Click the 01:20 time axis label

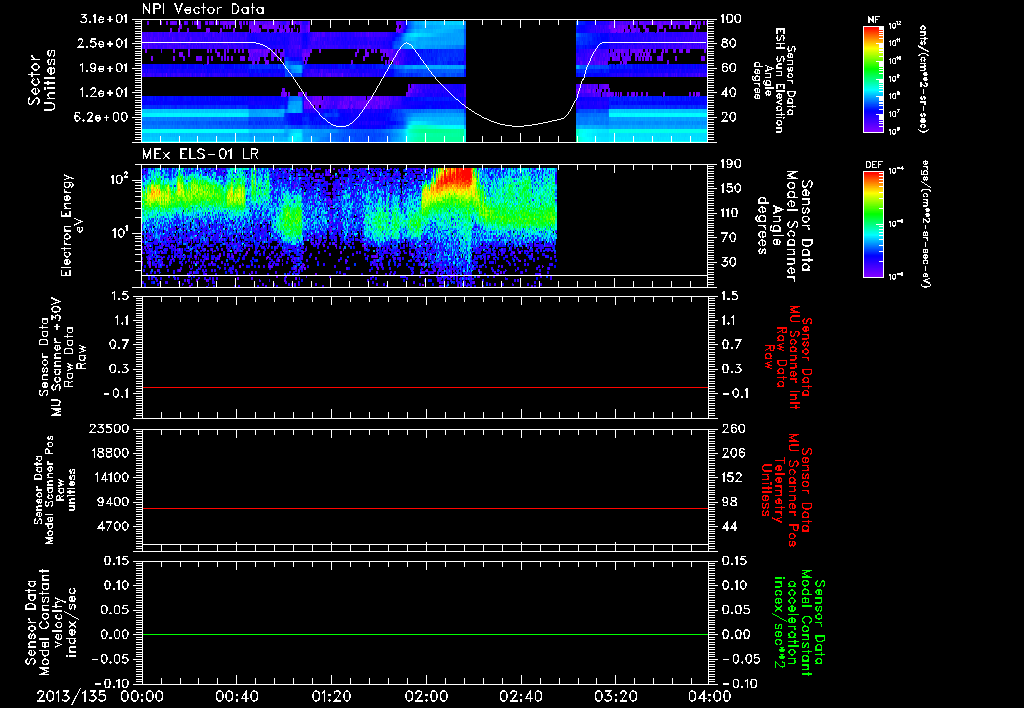coord(331,696)
